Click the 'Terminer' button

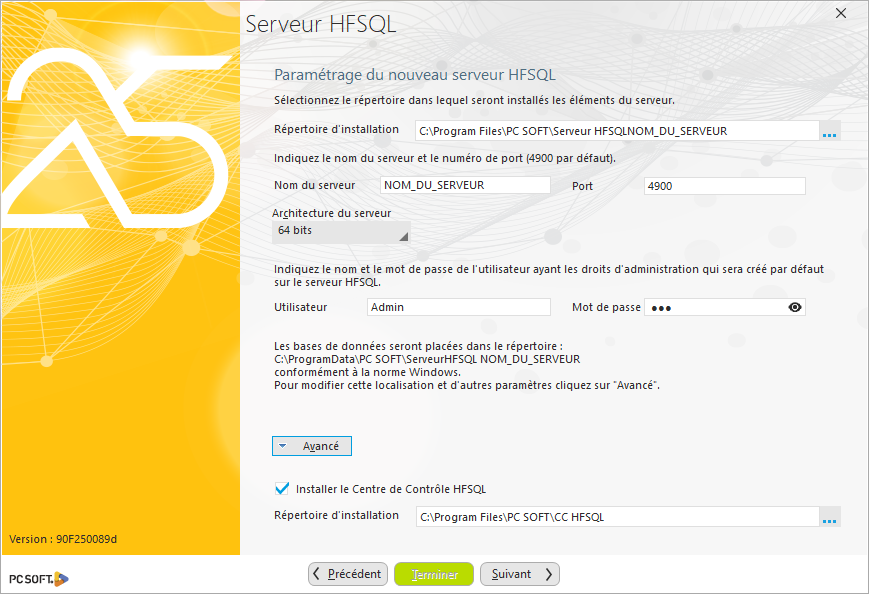[x=433, y=574]
